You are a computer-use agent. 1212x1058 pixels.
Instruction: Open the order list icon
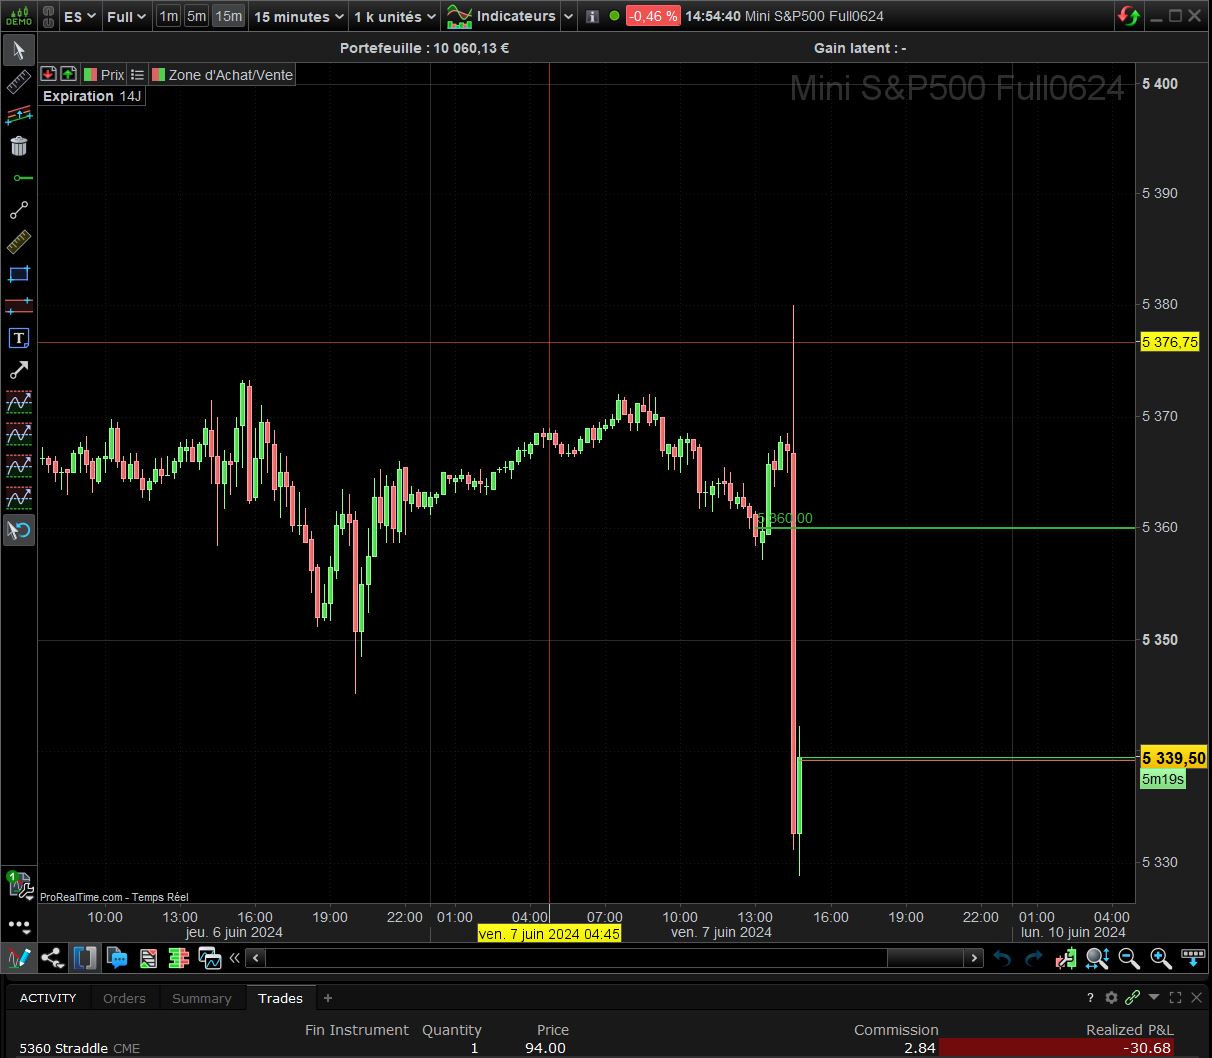pyautogui.click(x=148, y=958)
